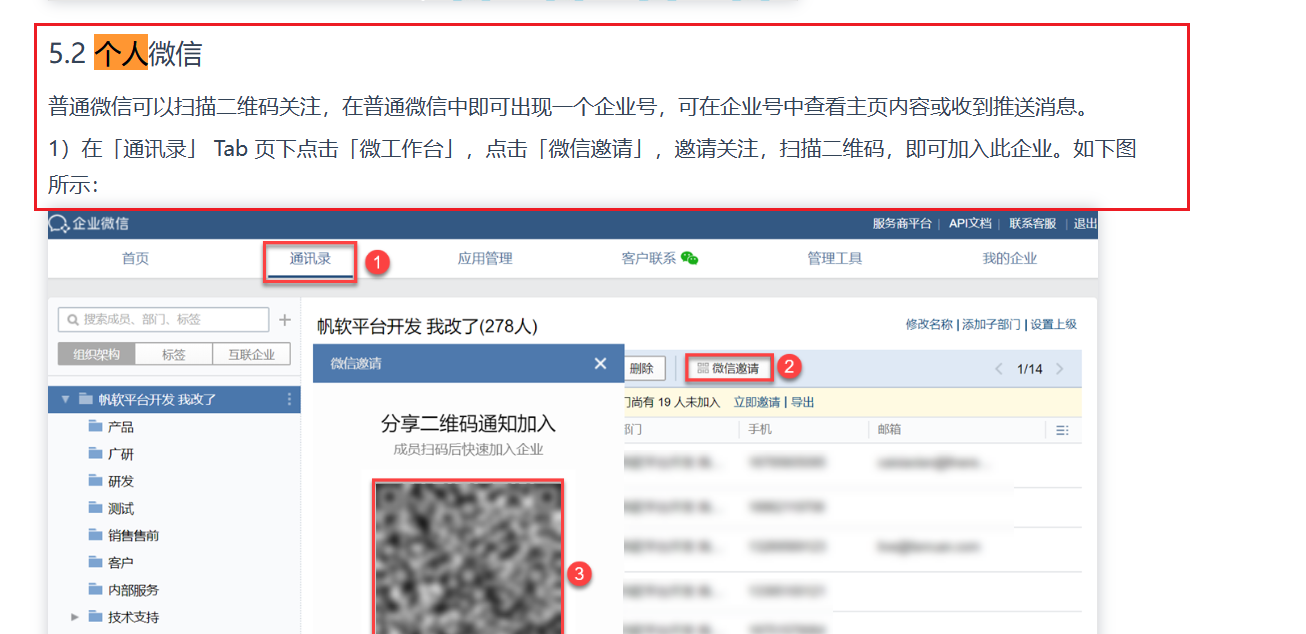This screenshot has width=1306, height=634.
Task: Collapse the 帆软平台开发 我改了 tree node
Action: tap(66, 399)
